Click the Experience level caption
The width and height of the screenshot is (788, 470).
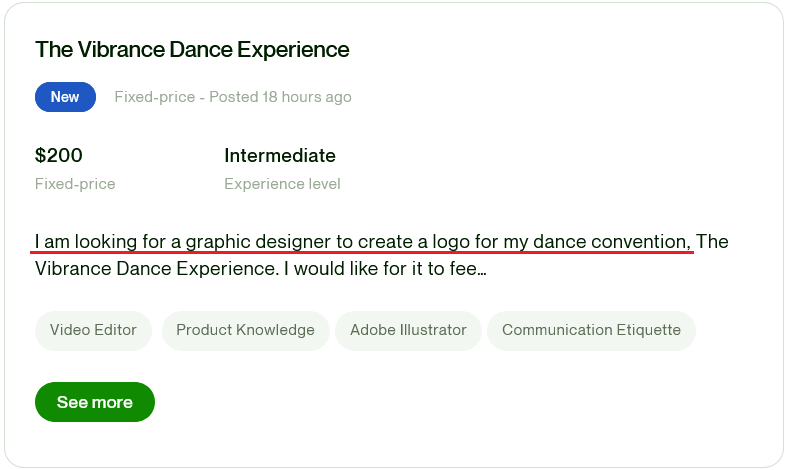(282, 184)
